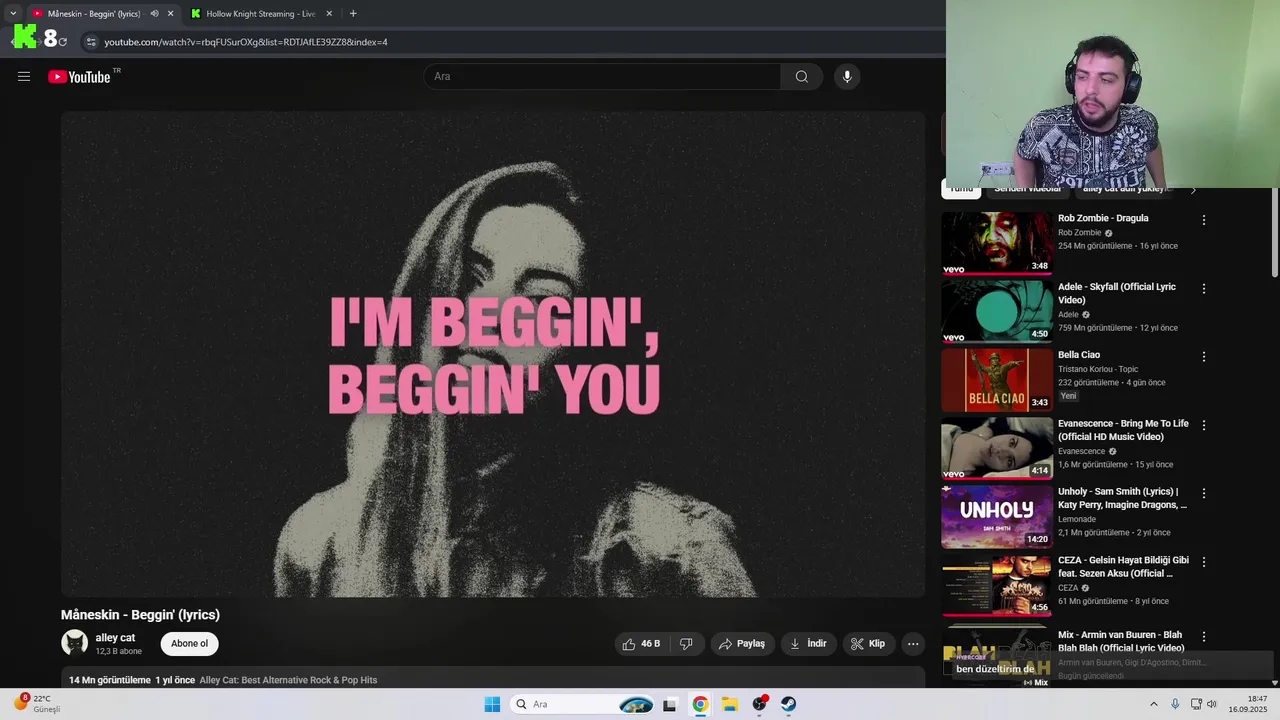Open options menu for Mix - Armin van Buuren
The width and height of the screenshot is (1280, 720).
click(x=1204, y=637)
